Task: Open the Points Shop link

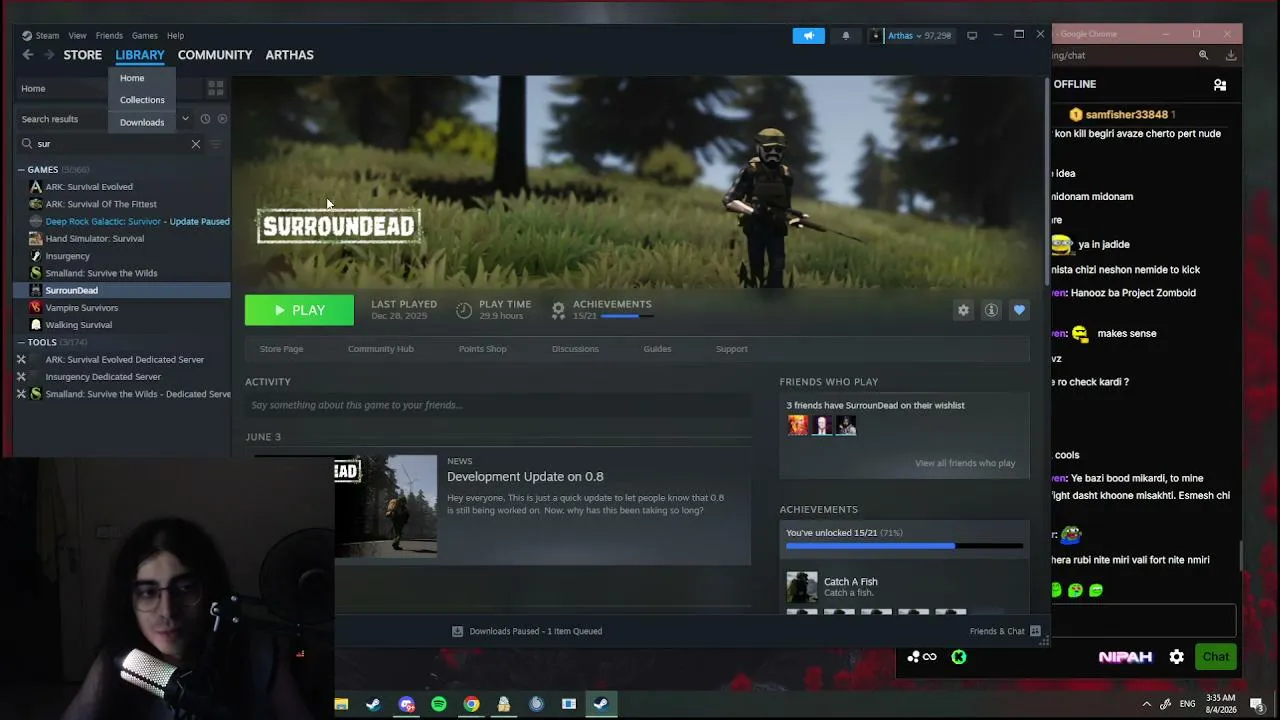Action: [x=482, y=349]
